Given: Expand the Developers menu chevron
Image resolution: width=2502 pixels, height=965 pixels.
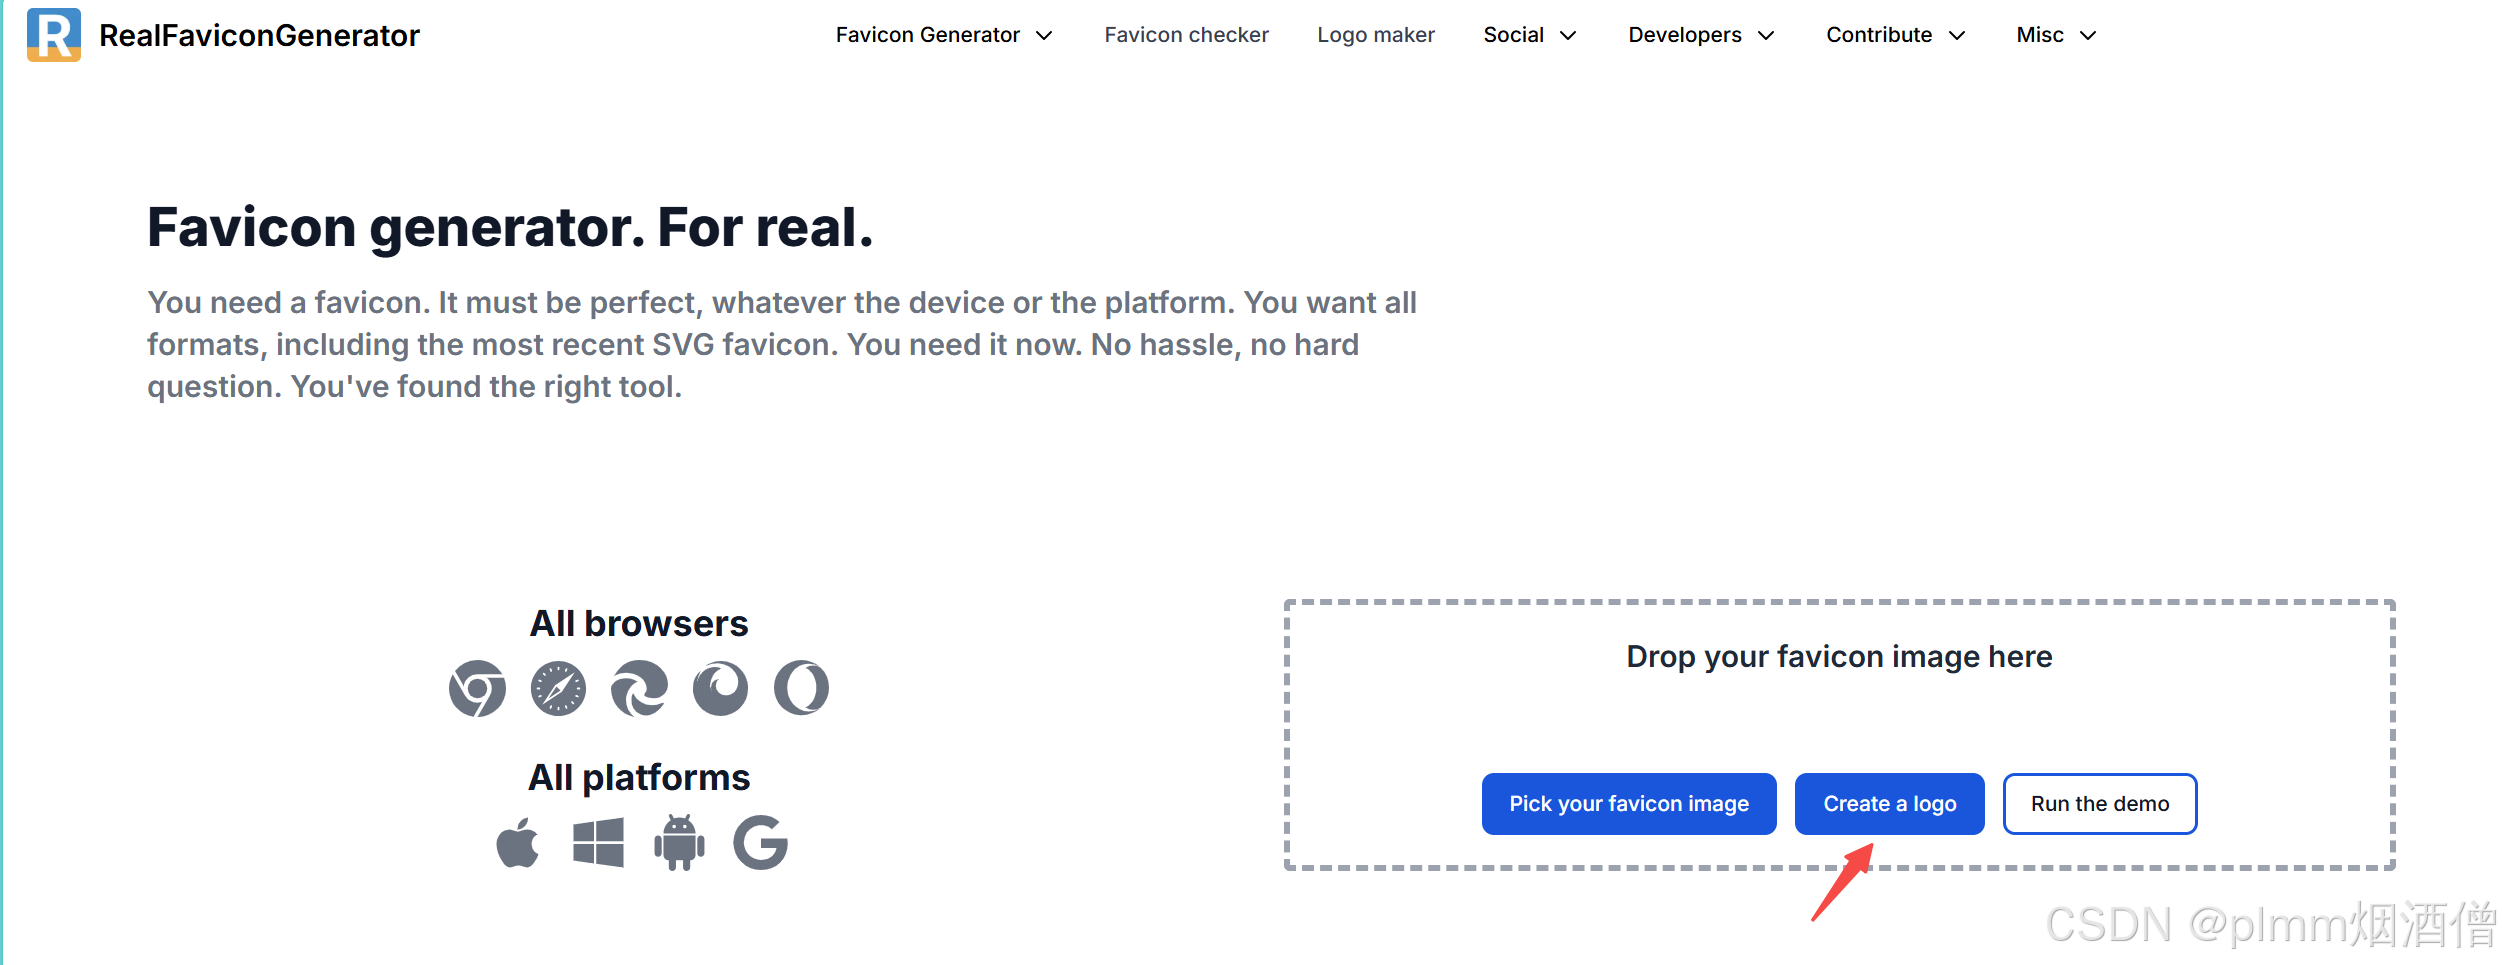Looking at the screenshot, I should coord(1766,36).
